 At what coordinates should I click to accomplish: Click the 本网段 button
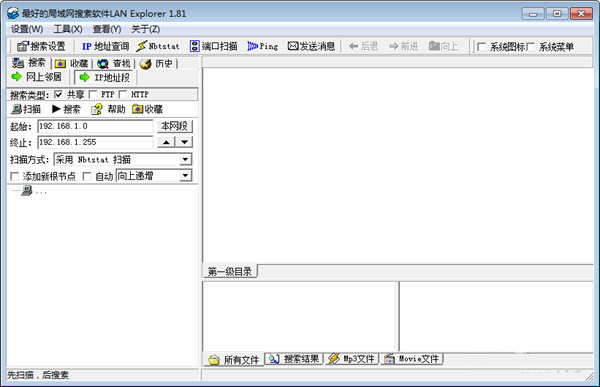point(174,126)
